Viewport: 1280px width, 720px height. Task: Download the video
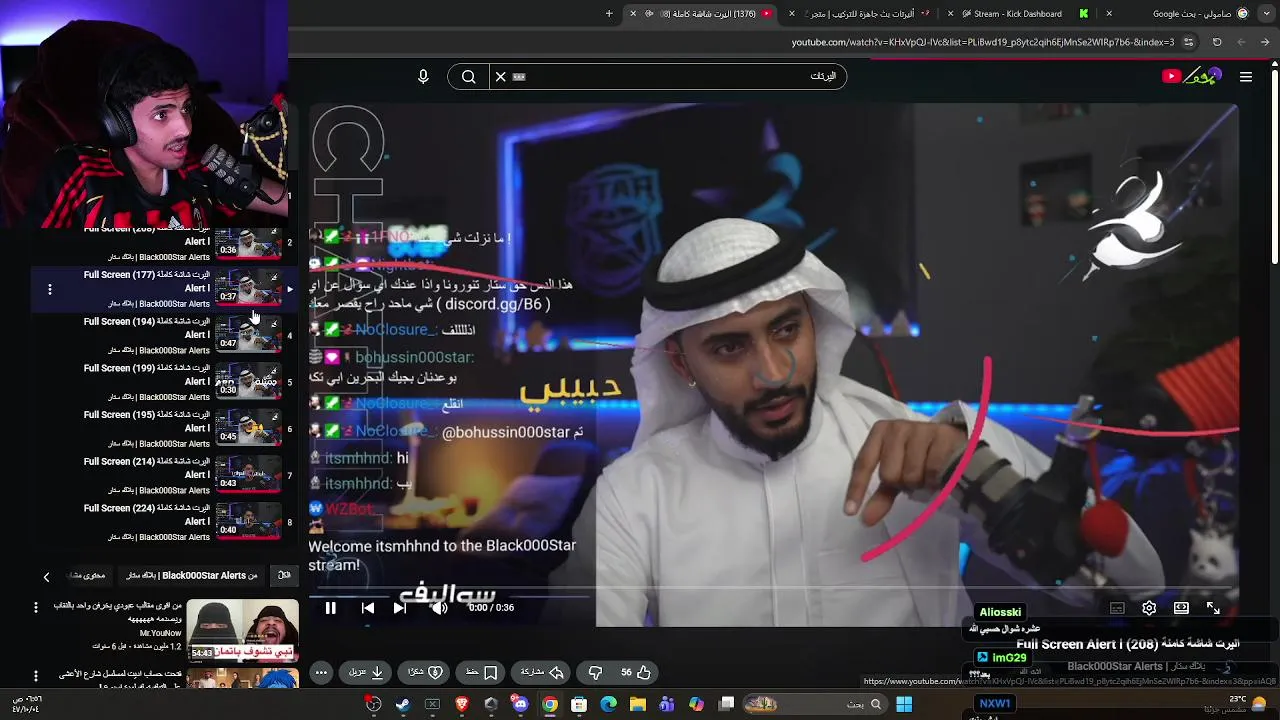[x=367, y=673]
